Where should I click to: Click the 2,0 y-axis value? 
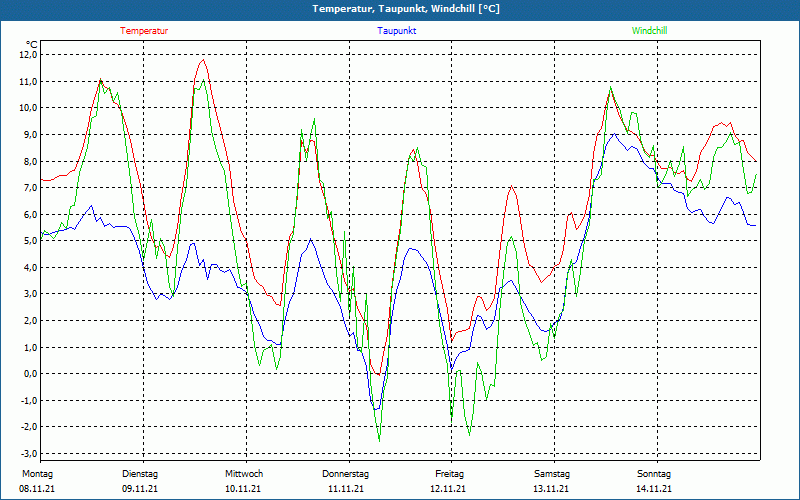pyautogui.click(x=31, y=320)
